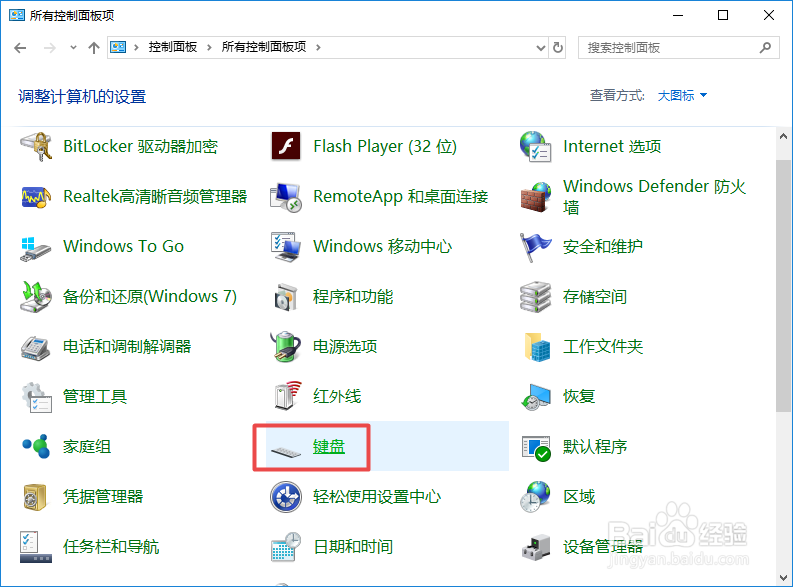The width and height of the screenshot is (793, 587).
Task: Click the Forward navigation arrow
Action: 50,48
